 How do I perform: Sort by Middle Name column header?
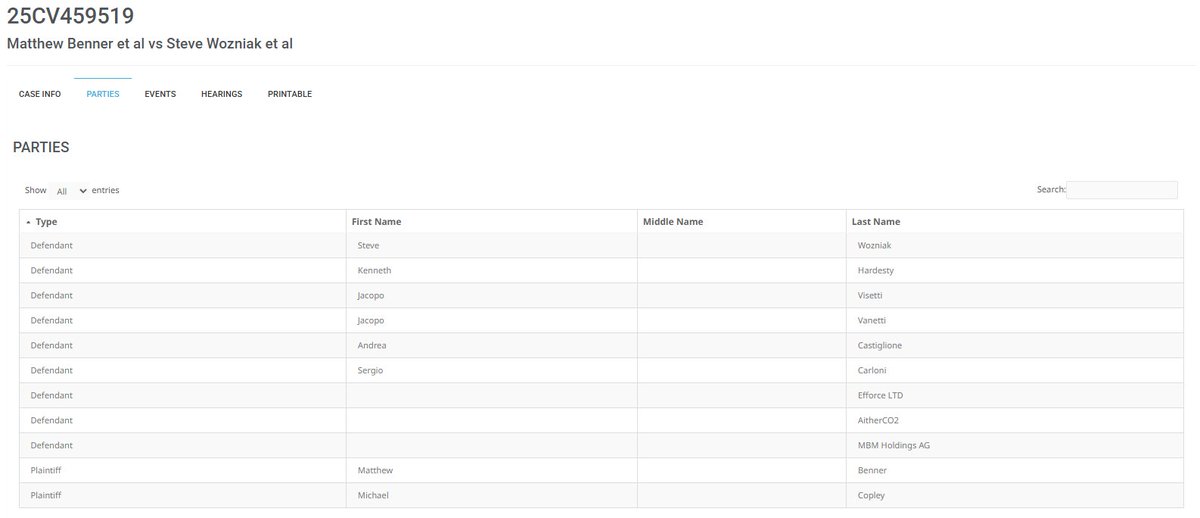click(x=742, y=222)
